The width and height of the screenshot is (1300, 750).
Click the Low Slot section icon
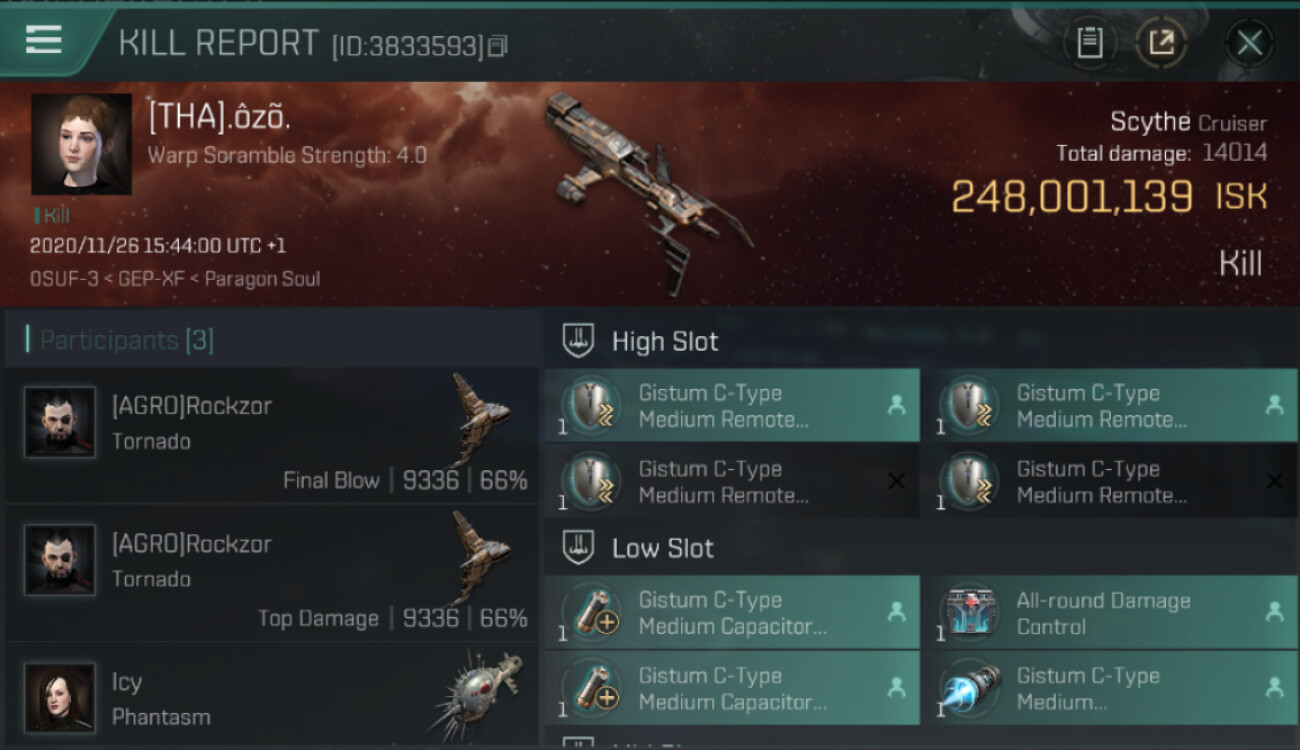tap(578, 548)
